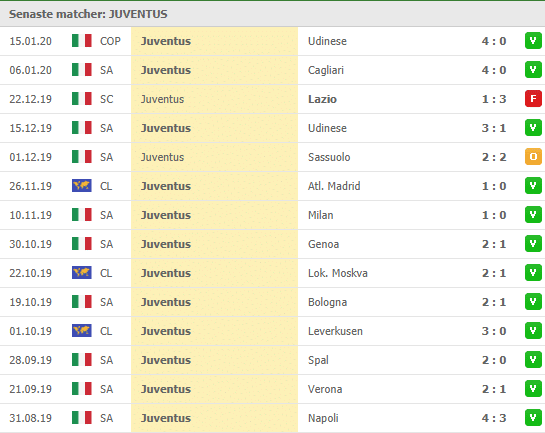Click Champions League flag icon on 26.11.19 row

tap(82, 186)
